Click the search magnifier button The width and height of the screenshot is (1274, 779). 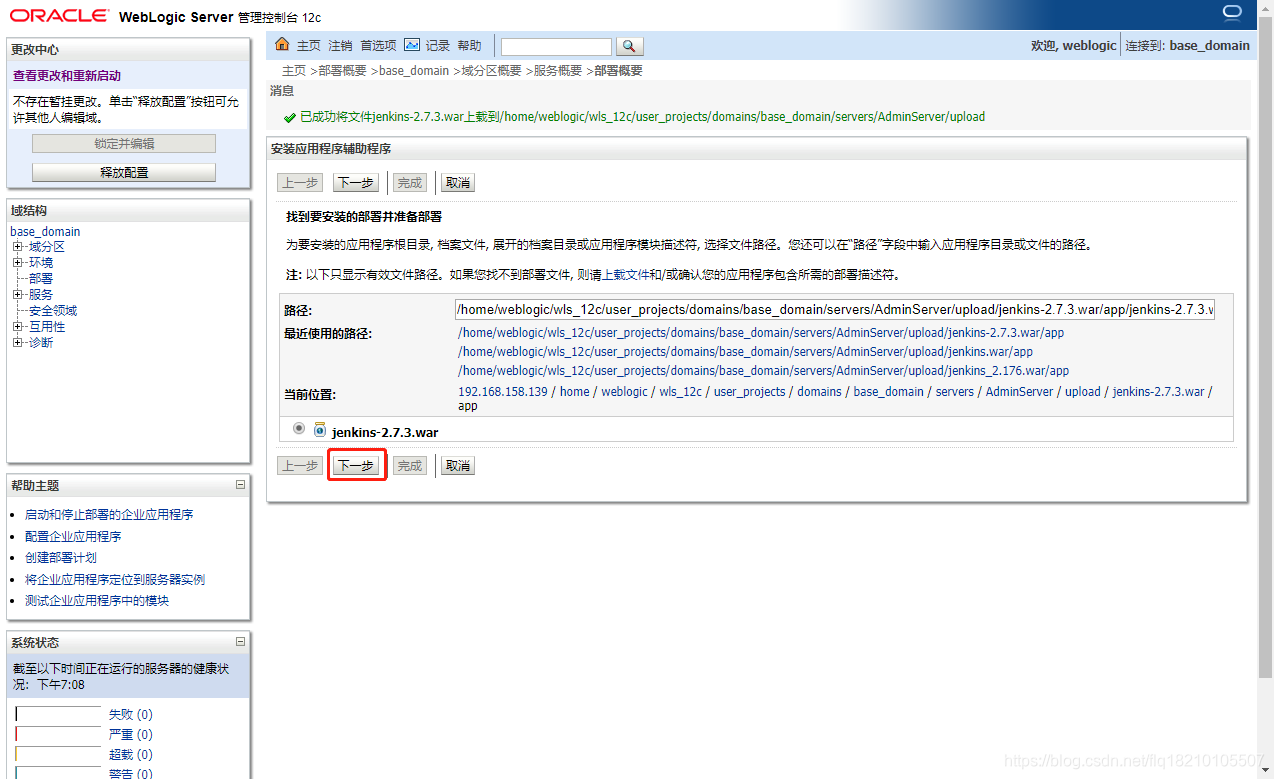[629, 46]
